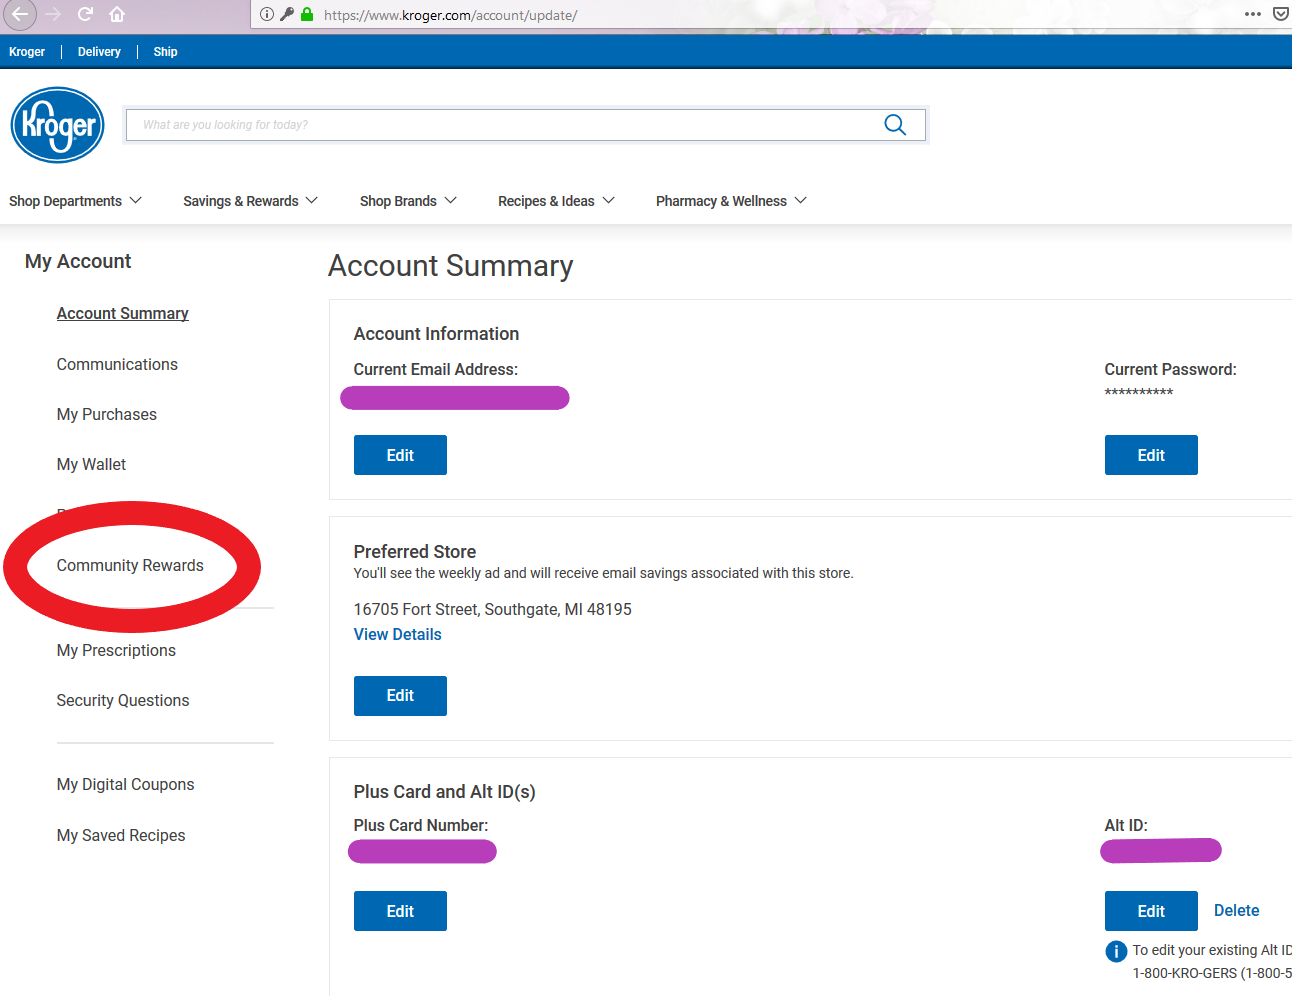Open the Recipes & Ideas dropdown

[556, 201]
